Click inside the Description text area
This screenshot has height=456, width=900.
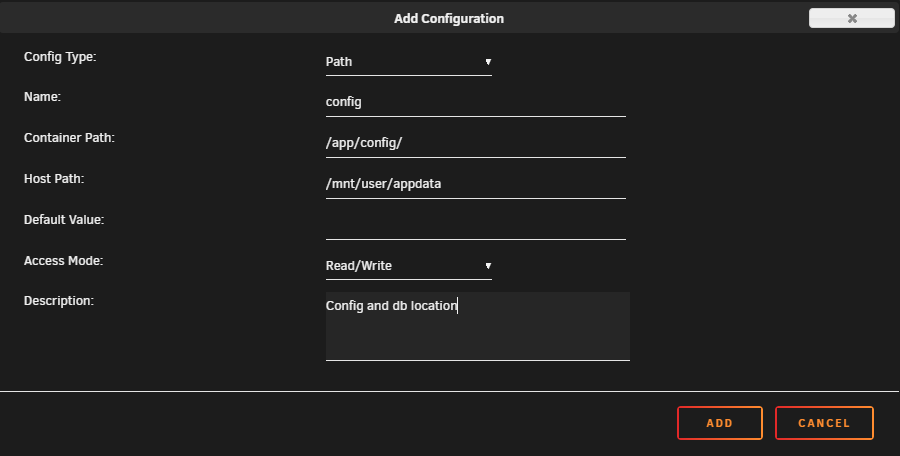pyautogui.click(x=478, y=326)
